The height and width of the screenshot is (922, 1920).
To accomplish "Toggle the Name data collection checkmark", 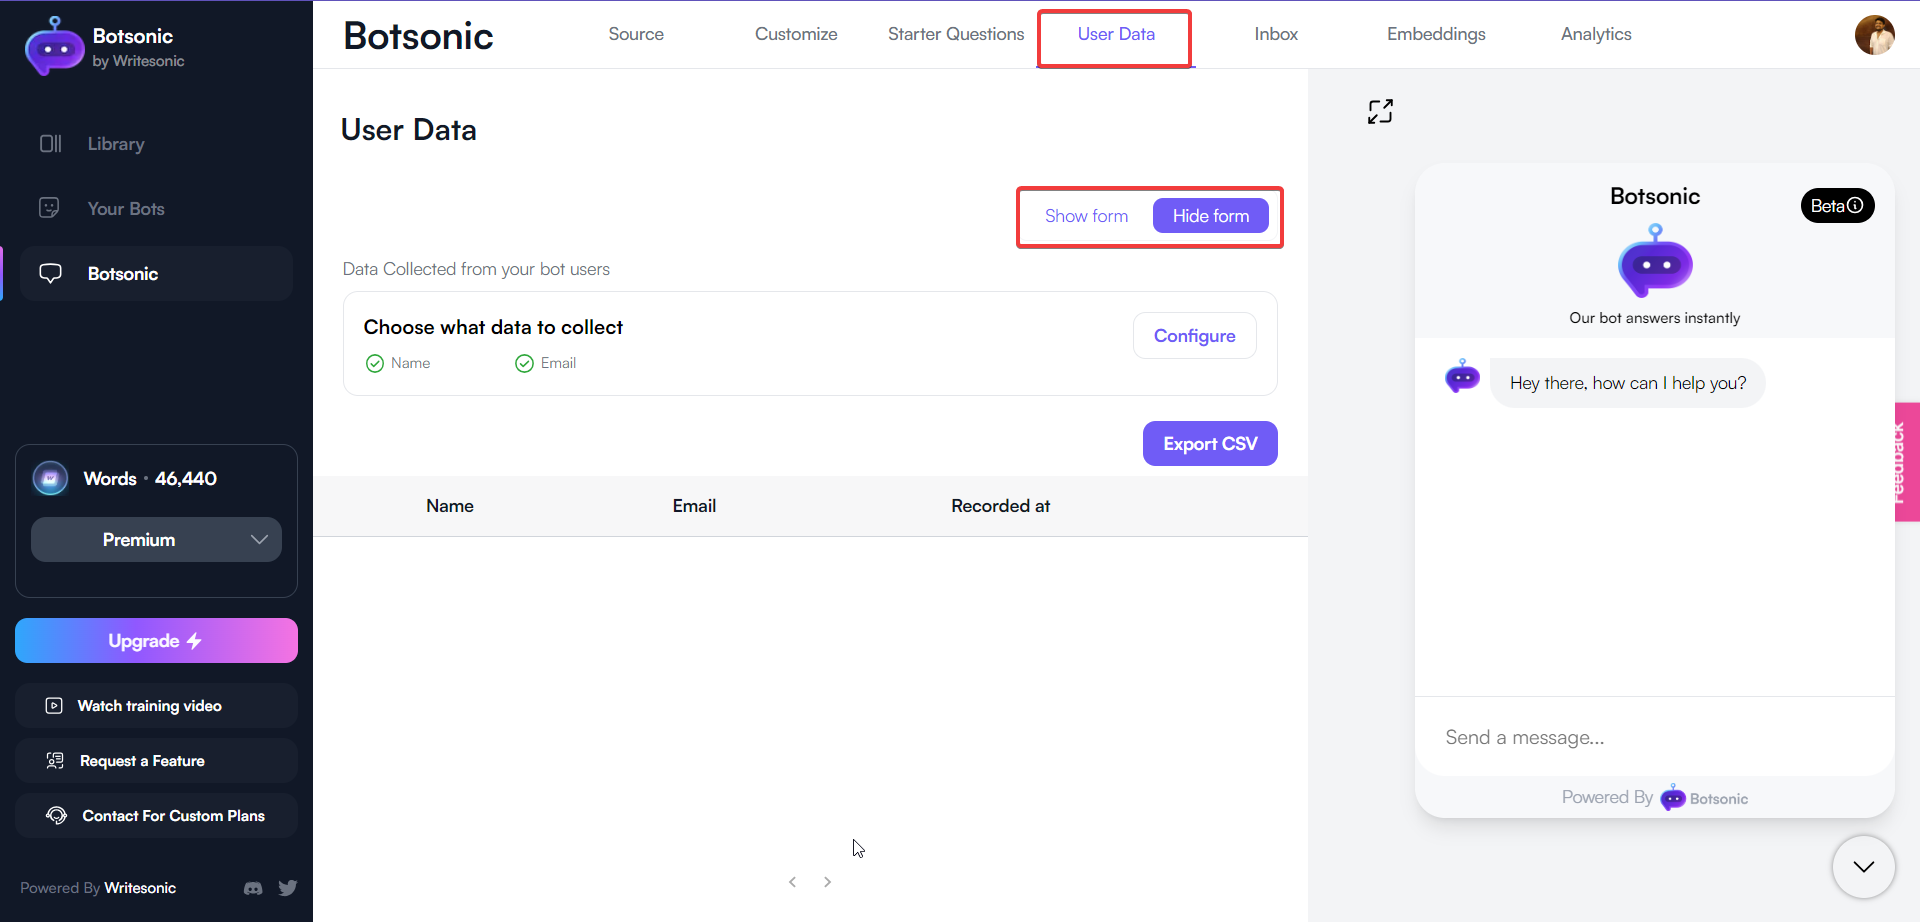I will tap(375, 363).
